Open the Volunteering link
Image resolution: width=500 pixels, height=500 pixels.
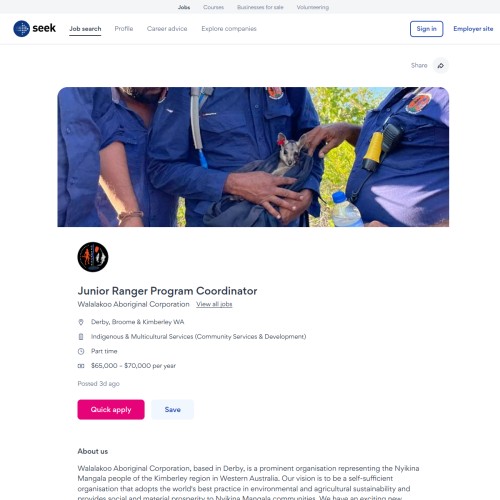(x=313, y=7)
